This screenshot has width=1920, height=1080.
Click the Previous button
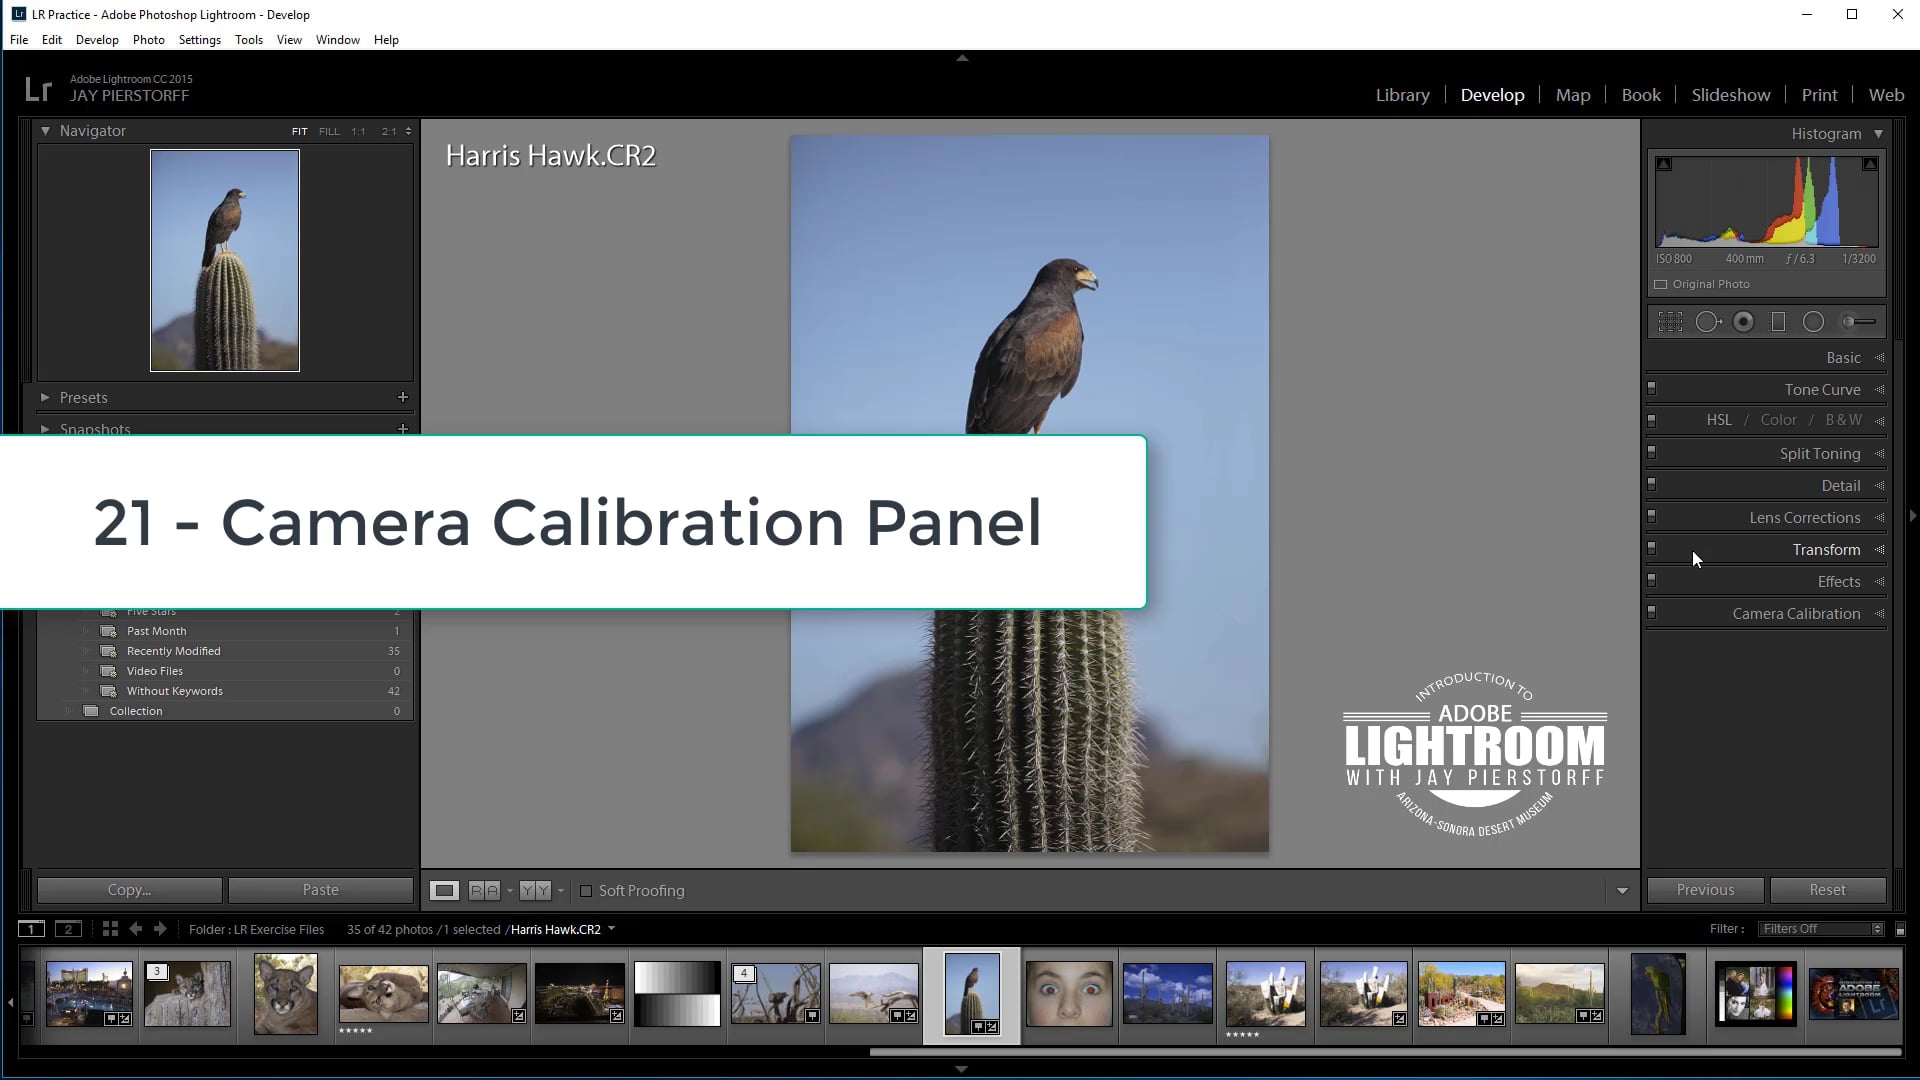(x=1704, y=889)
